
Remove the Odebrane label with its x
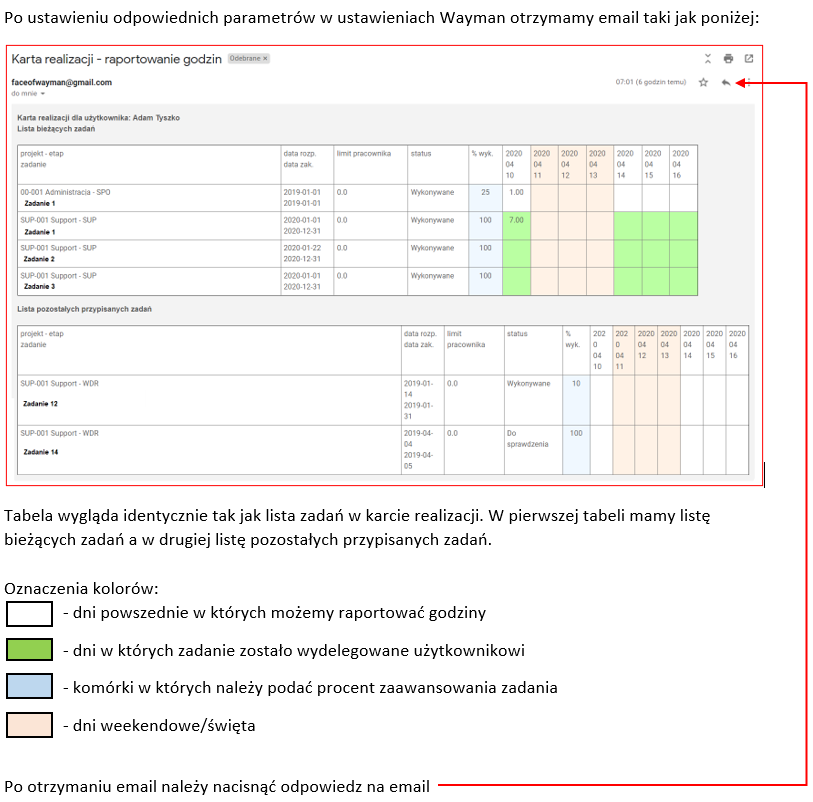(x=265, y=59)
